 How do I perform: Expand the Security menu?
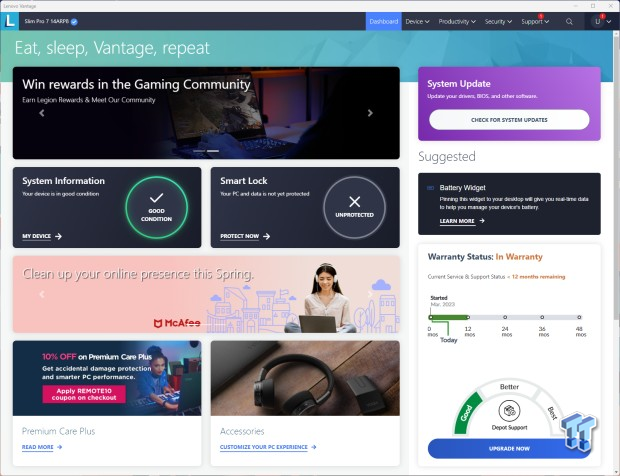point(498,22)
